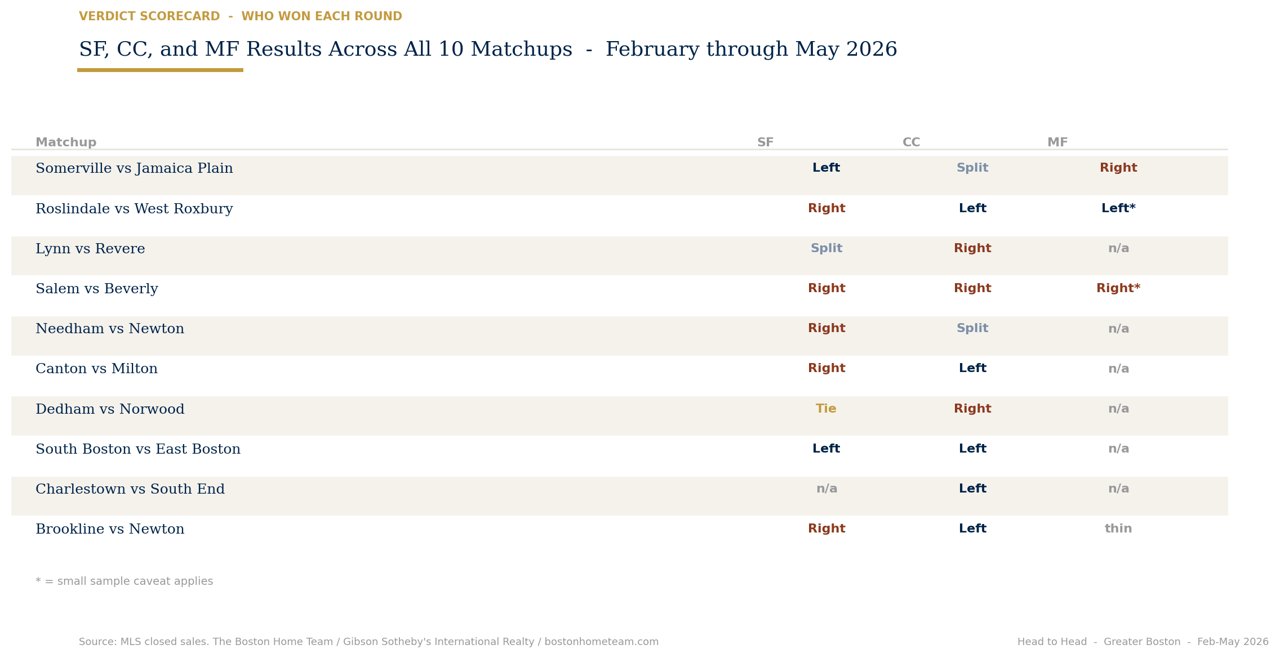The width and height of the screenshot is (1280, 658).
Task: Click the CC column header
Action: point(911,143)
